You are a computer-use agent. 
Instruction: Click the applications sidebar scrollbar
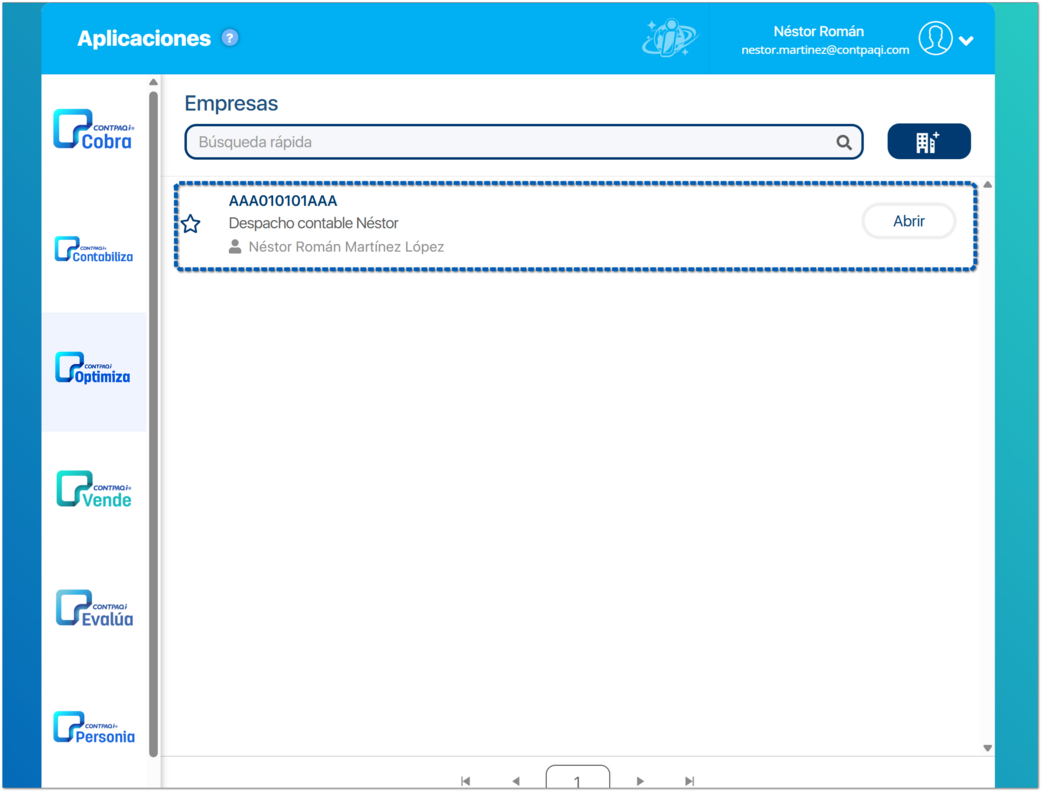(x=154, y=424)
